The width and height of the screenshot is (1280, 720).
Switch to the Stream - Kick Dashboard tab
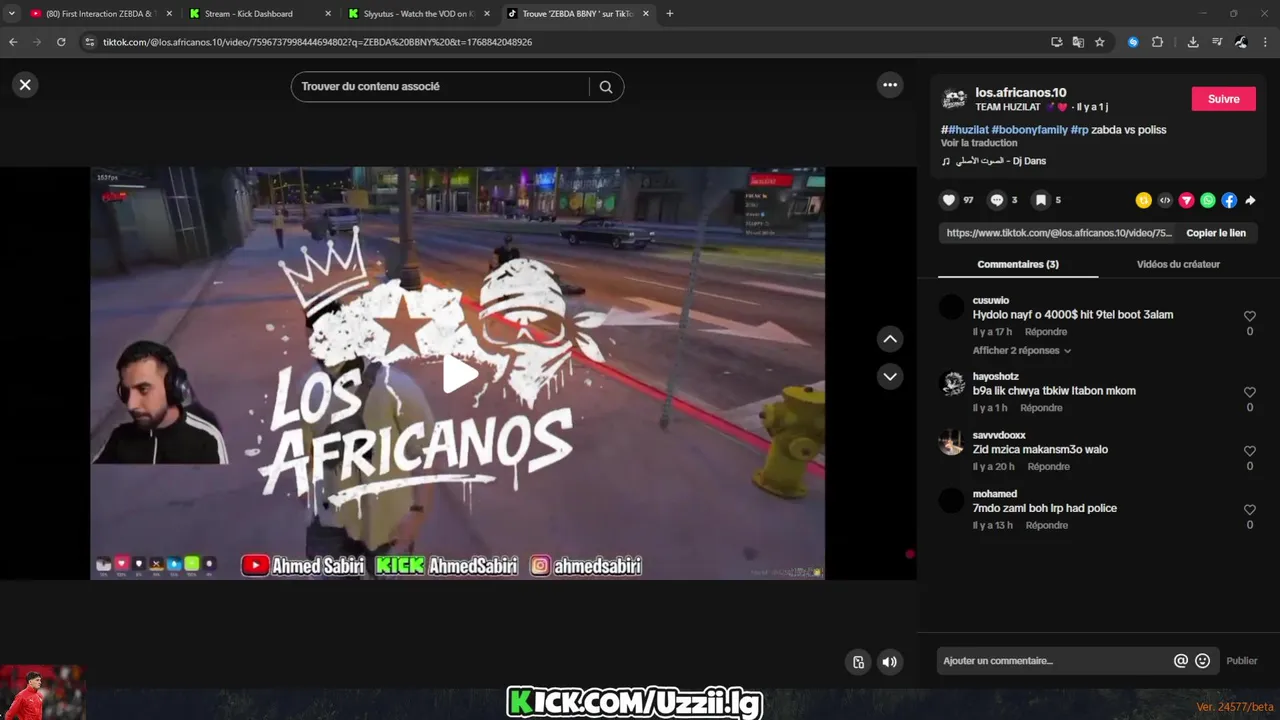coord(259,14)
